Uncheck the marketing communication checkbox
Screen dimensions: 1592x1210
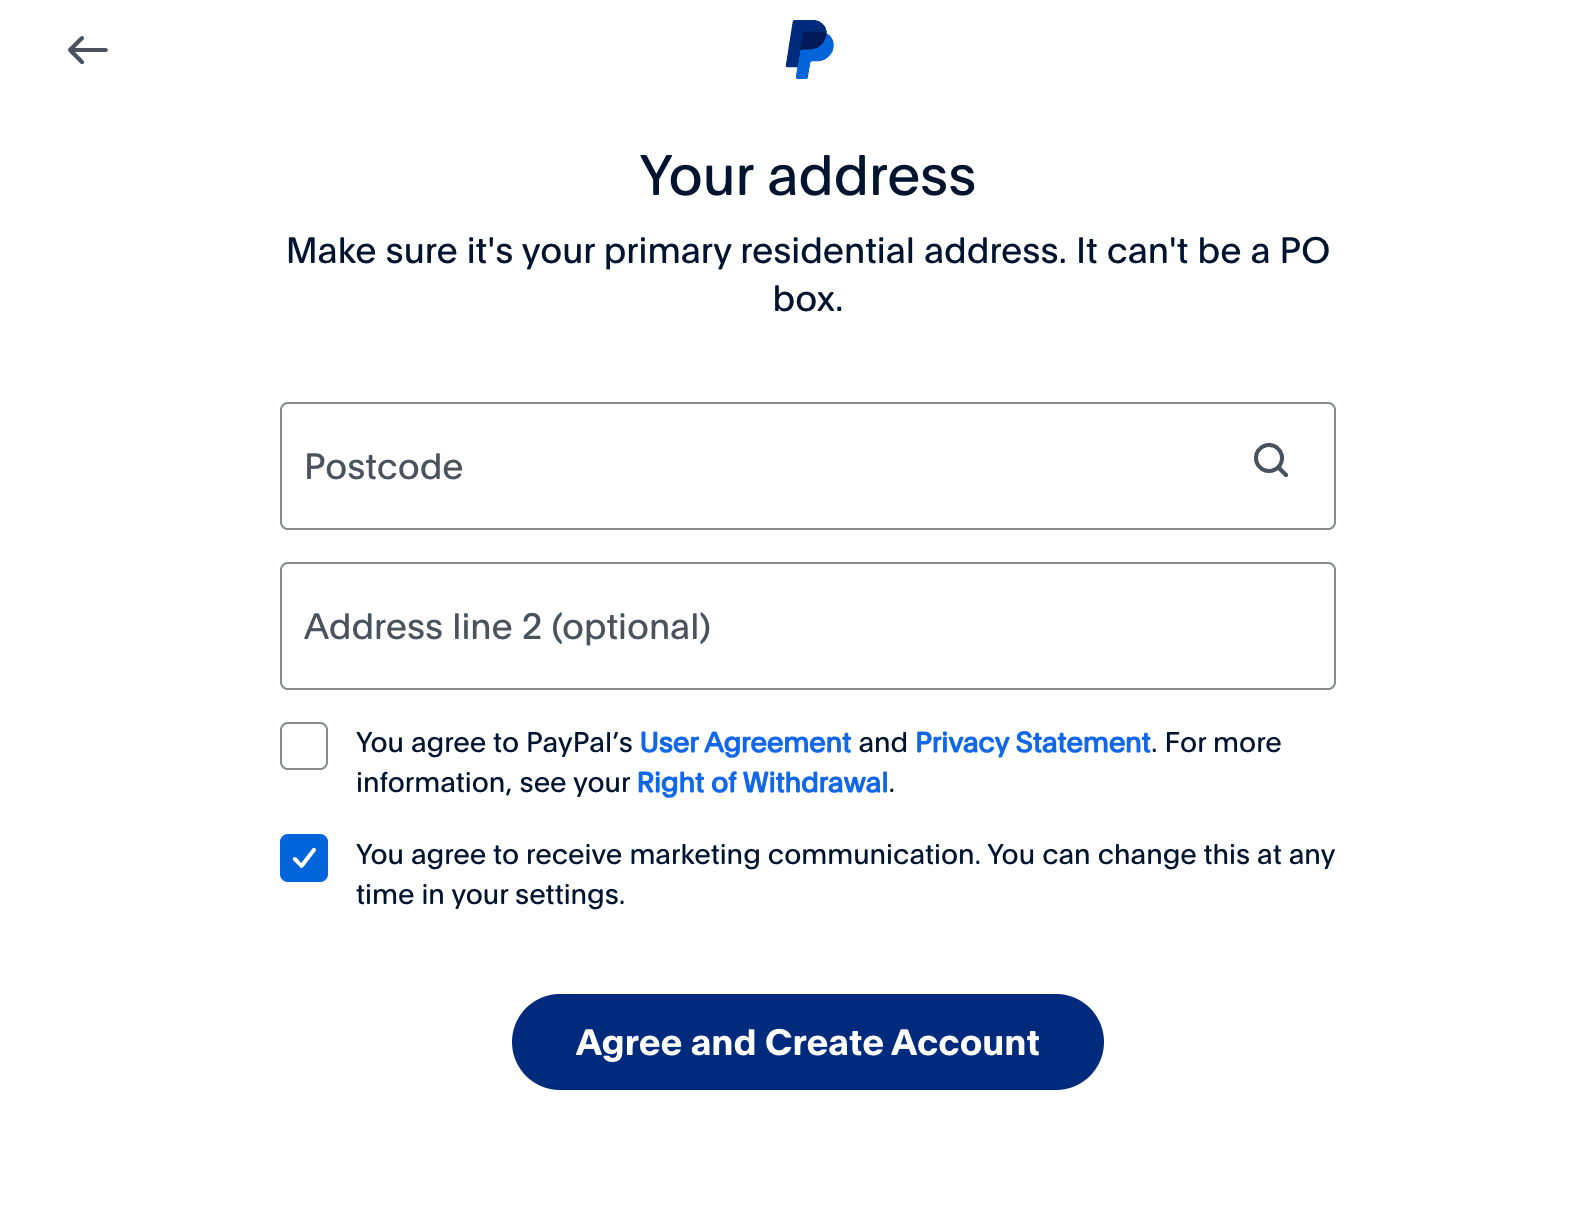(304, 858)
